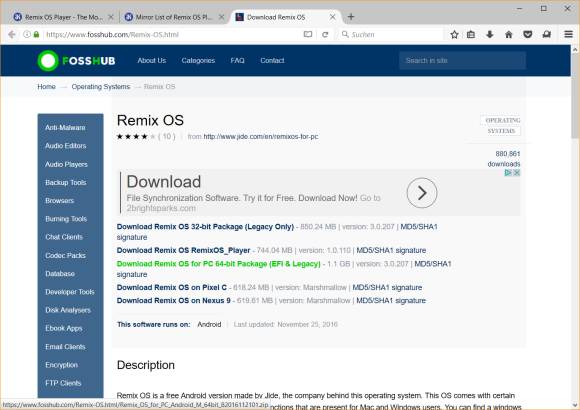Click the reload page icon
The image size is (580, 410).
coord(325,34)
